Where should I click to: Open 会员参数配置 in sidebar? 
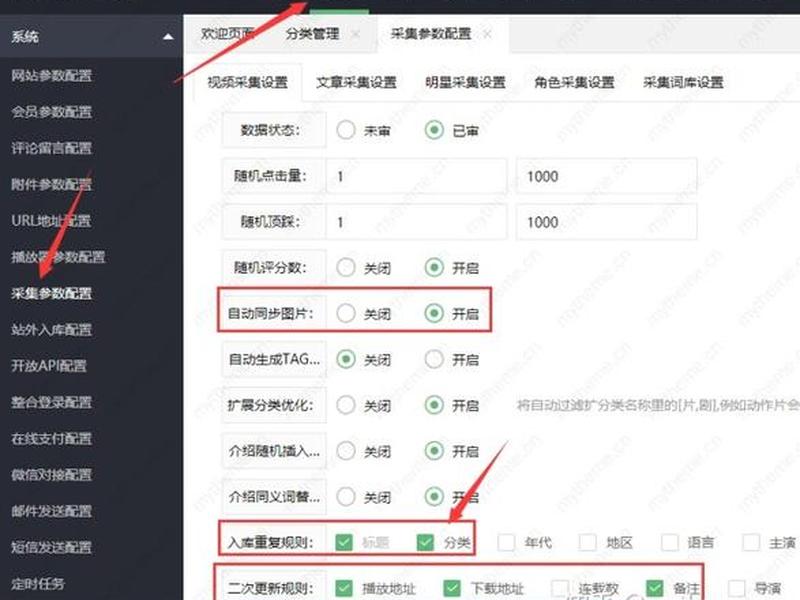click(x=52, y=112)
